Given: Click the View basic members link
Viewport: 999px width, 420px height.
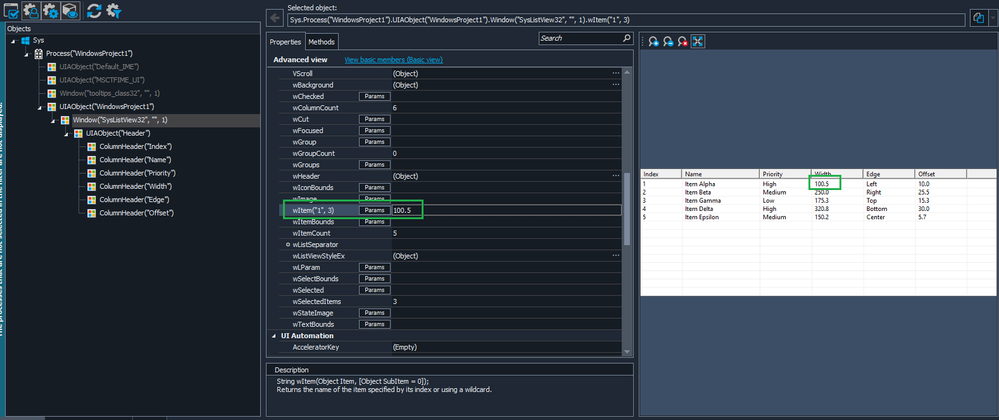Looking at the screenshot, I should 393,60.
